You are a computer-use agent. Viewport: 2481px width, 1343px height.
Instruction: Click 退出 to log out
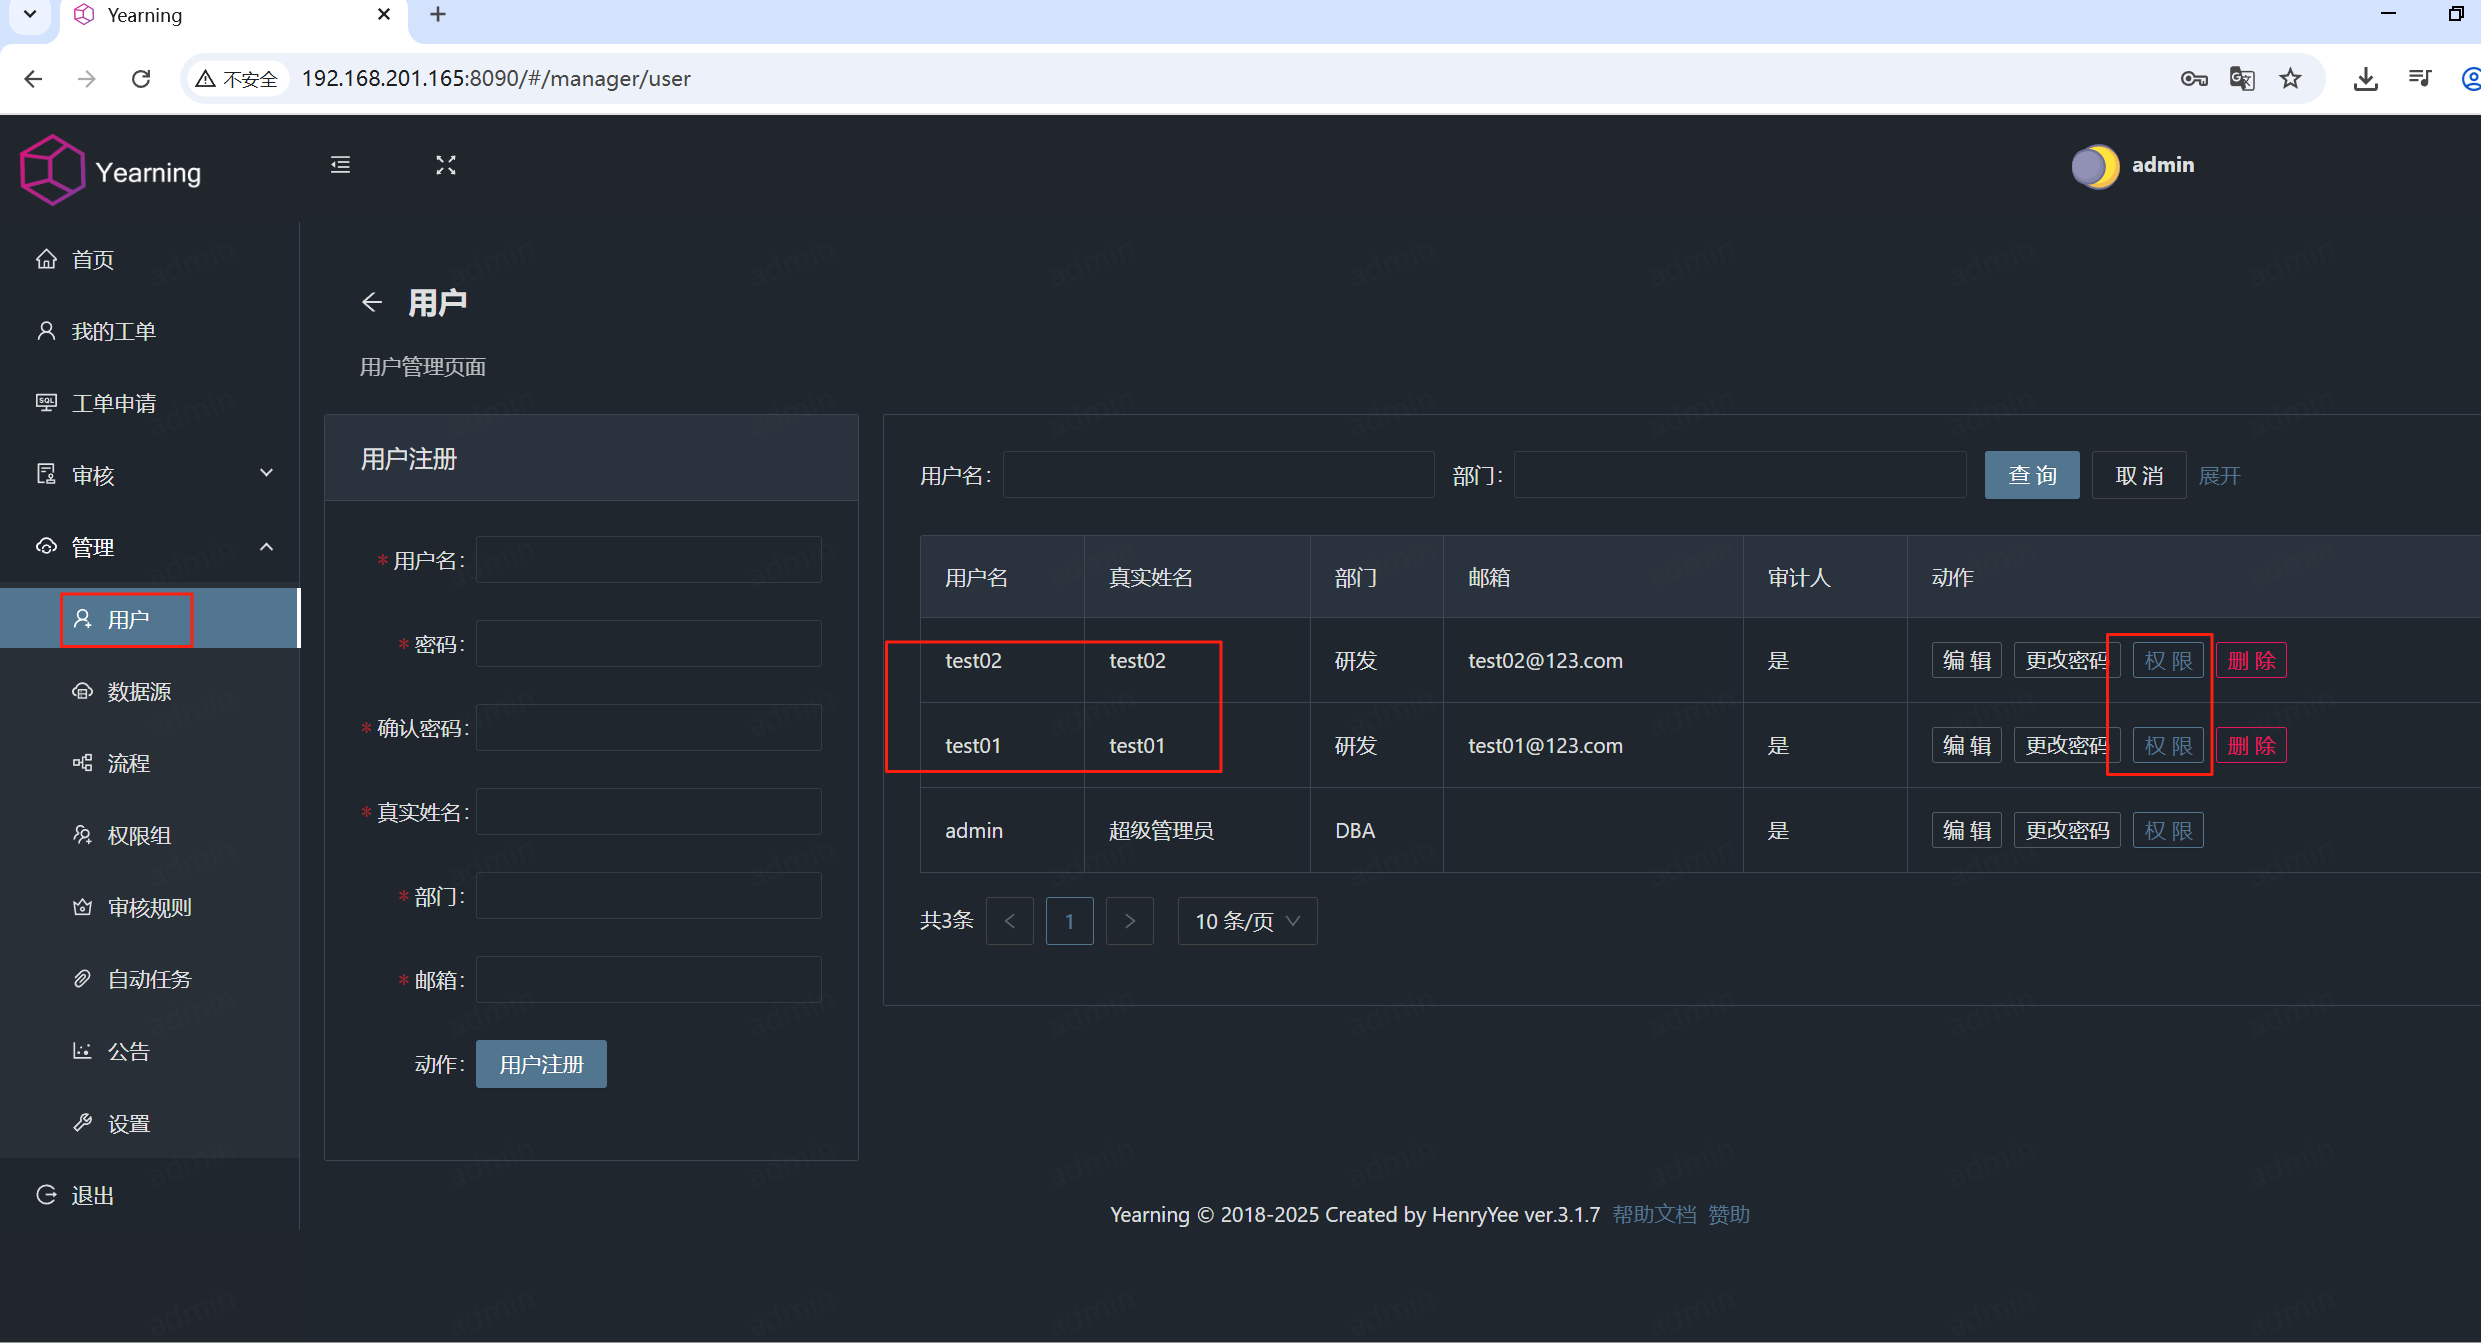click(x=91, y=1195)
